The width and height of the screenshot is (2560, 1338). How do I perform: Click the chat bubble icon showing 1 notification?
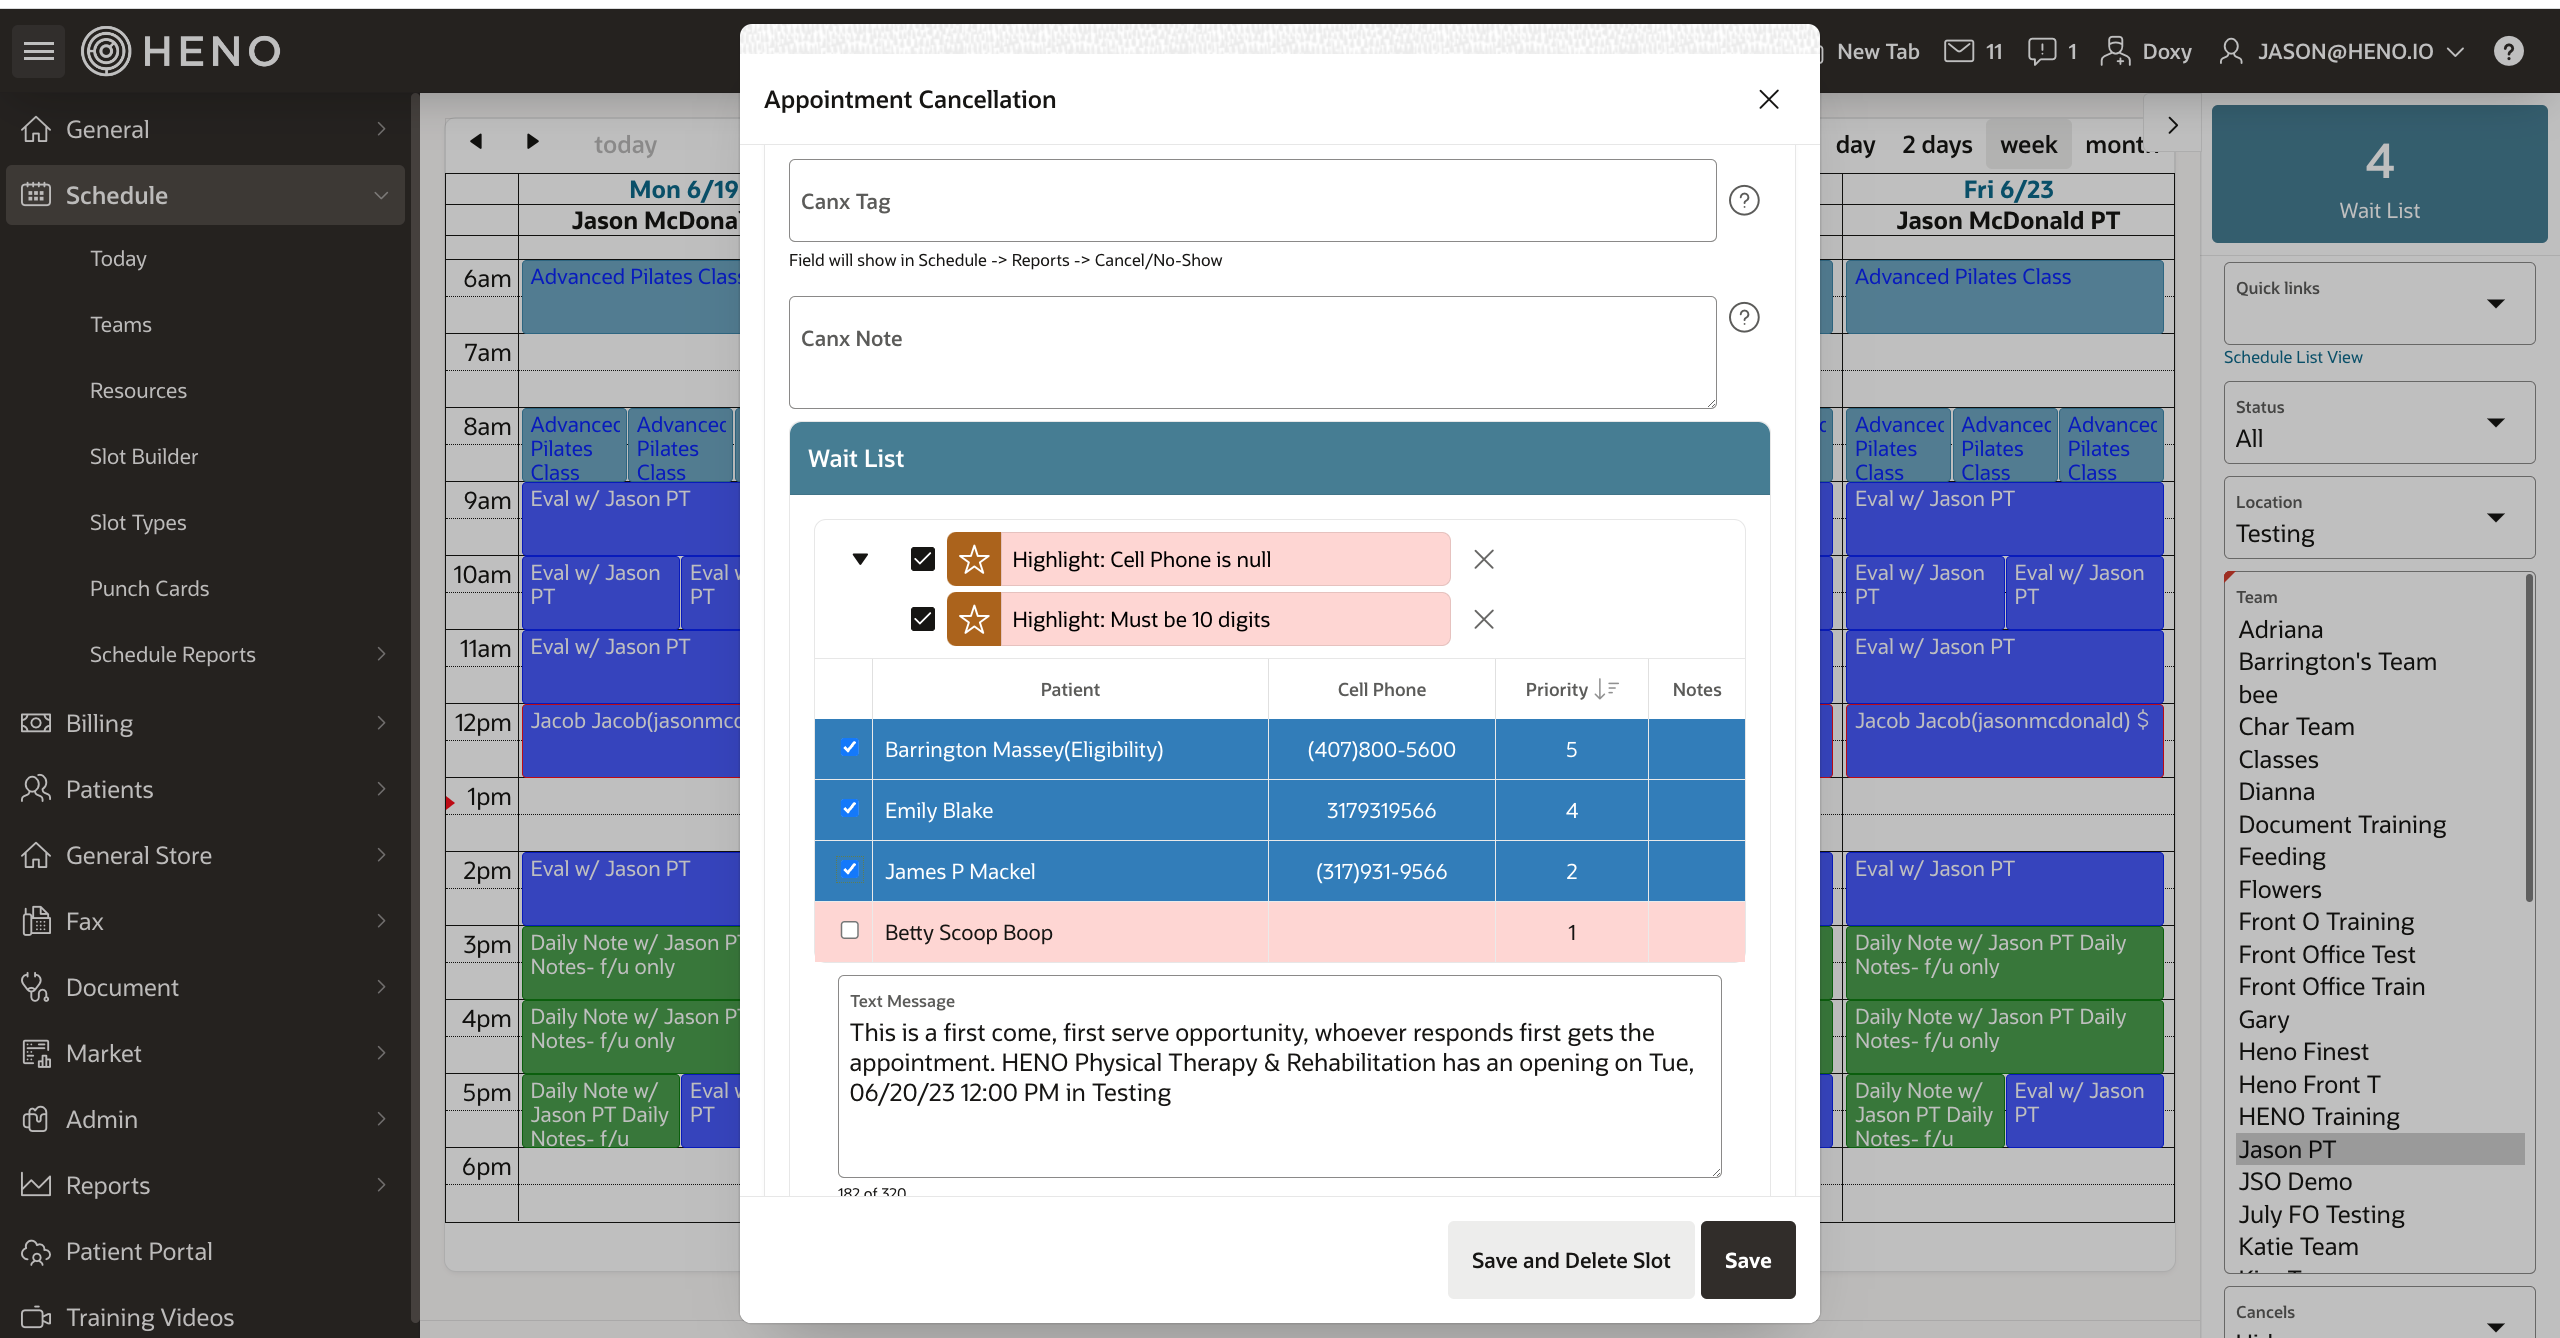point(2044,51)
